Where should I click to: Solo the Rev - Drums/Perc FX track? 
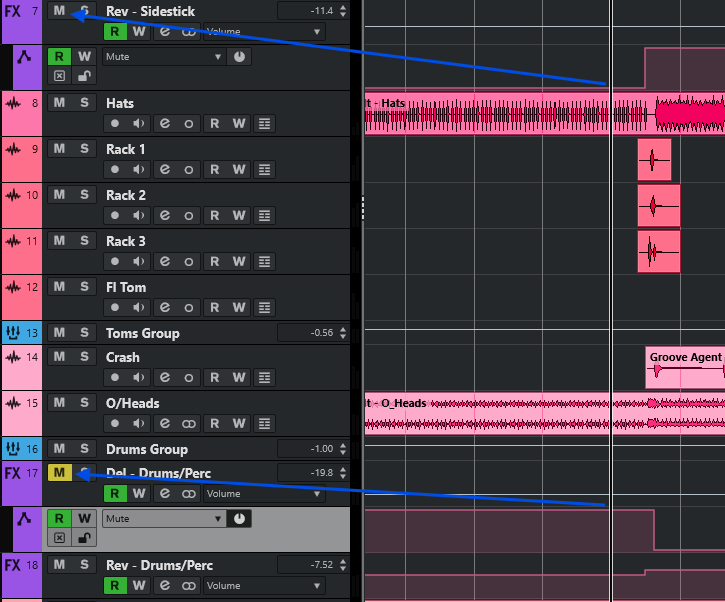[84, 565]
